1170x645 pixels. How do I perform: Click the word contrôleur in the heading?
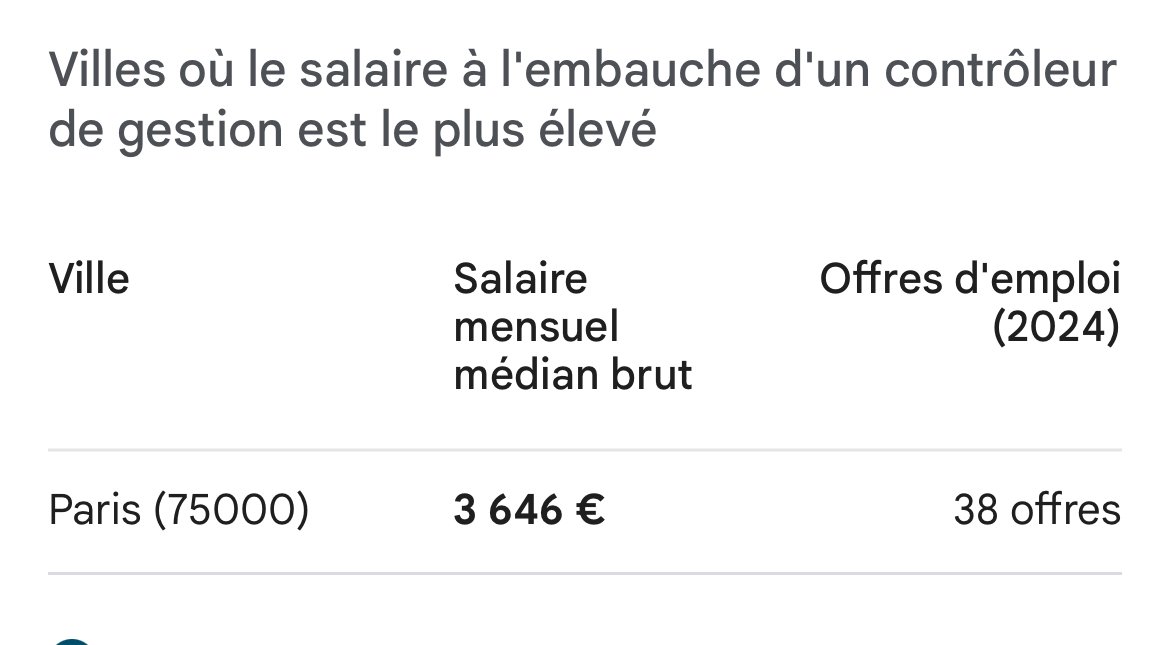tap(1001, 69)
